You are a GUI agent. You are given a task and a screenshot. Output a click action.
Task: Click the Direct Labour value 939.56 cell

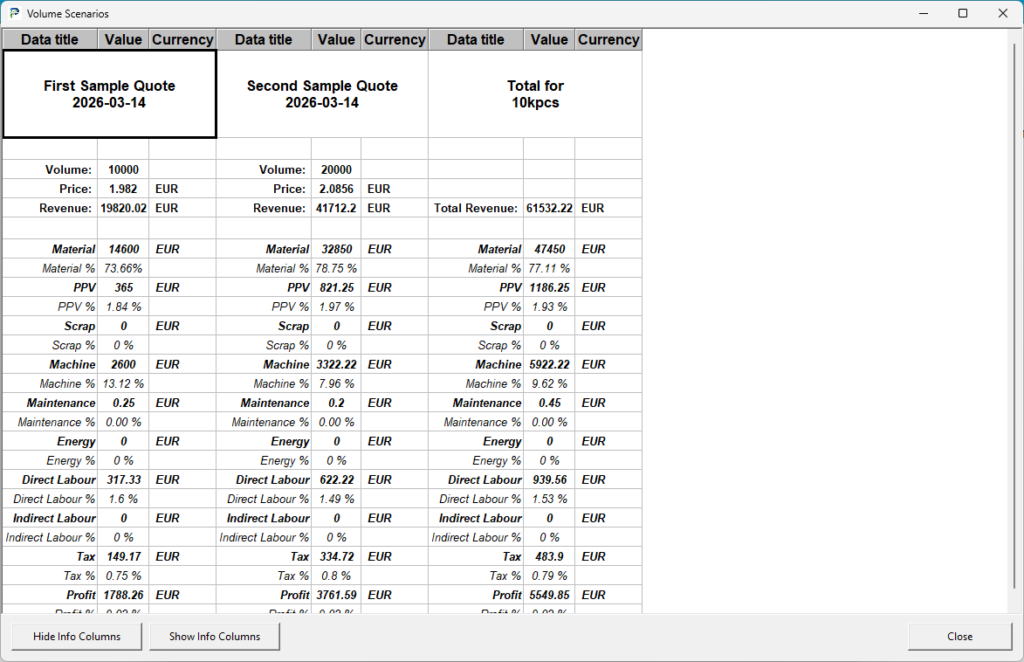click(549, 480)
